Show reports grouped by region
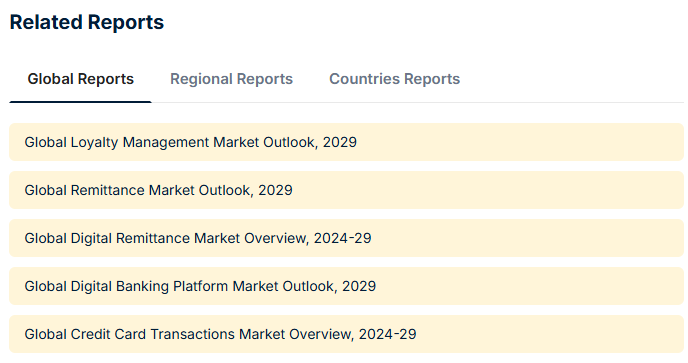688x363 pixels. coord(231,79)
